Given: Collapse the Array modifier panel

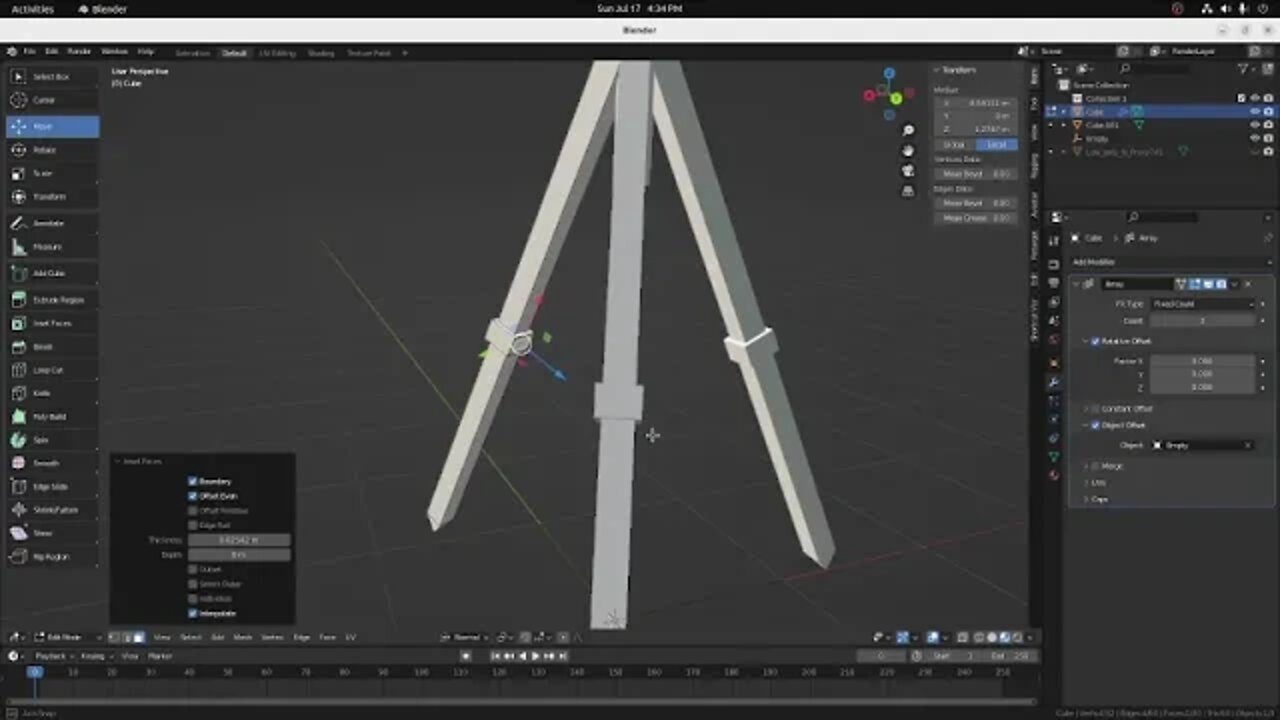Looking at the screenshot, I should coord(1076,284).
